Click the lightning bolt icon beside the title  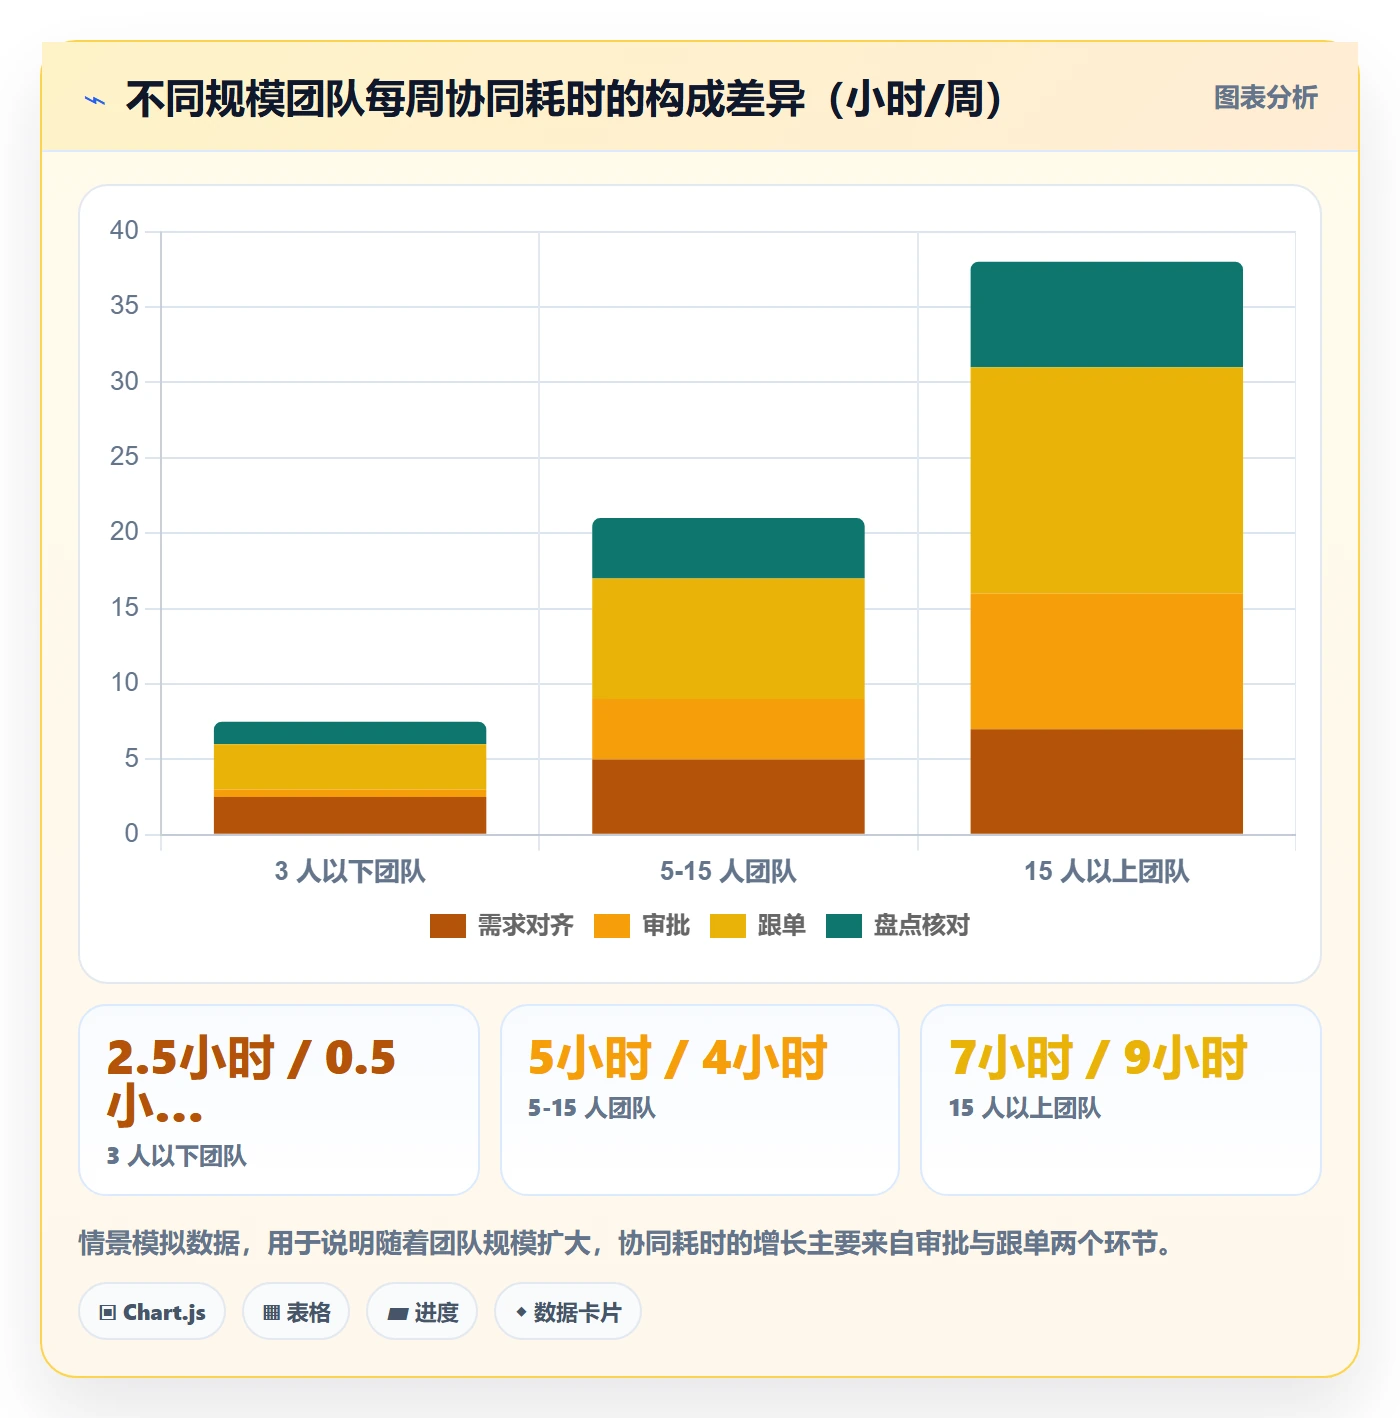click(x=95, y=100)
